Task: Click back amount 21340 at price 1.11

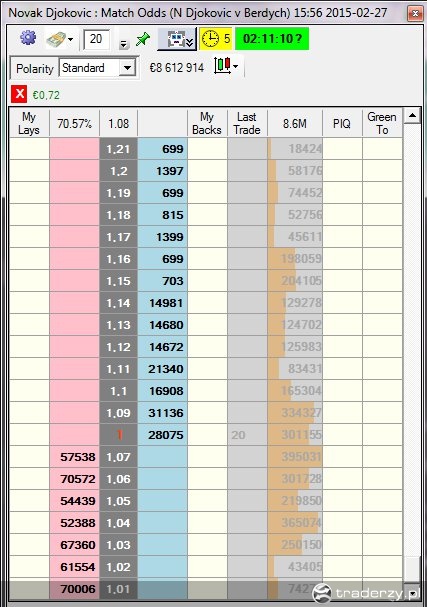Action: (163, 369)
